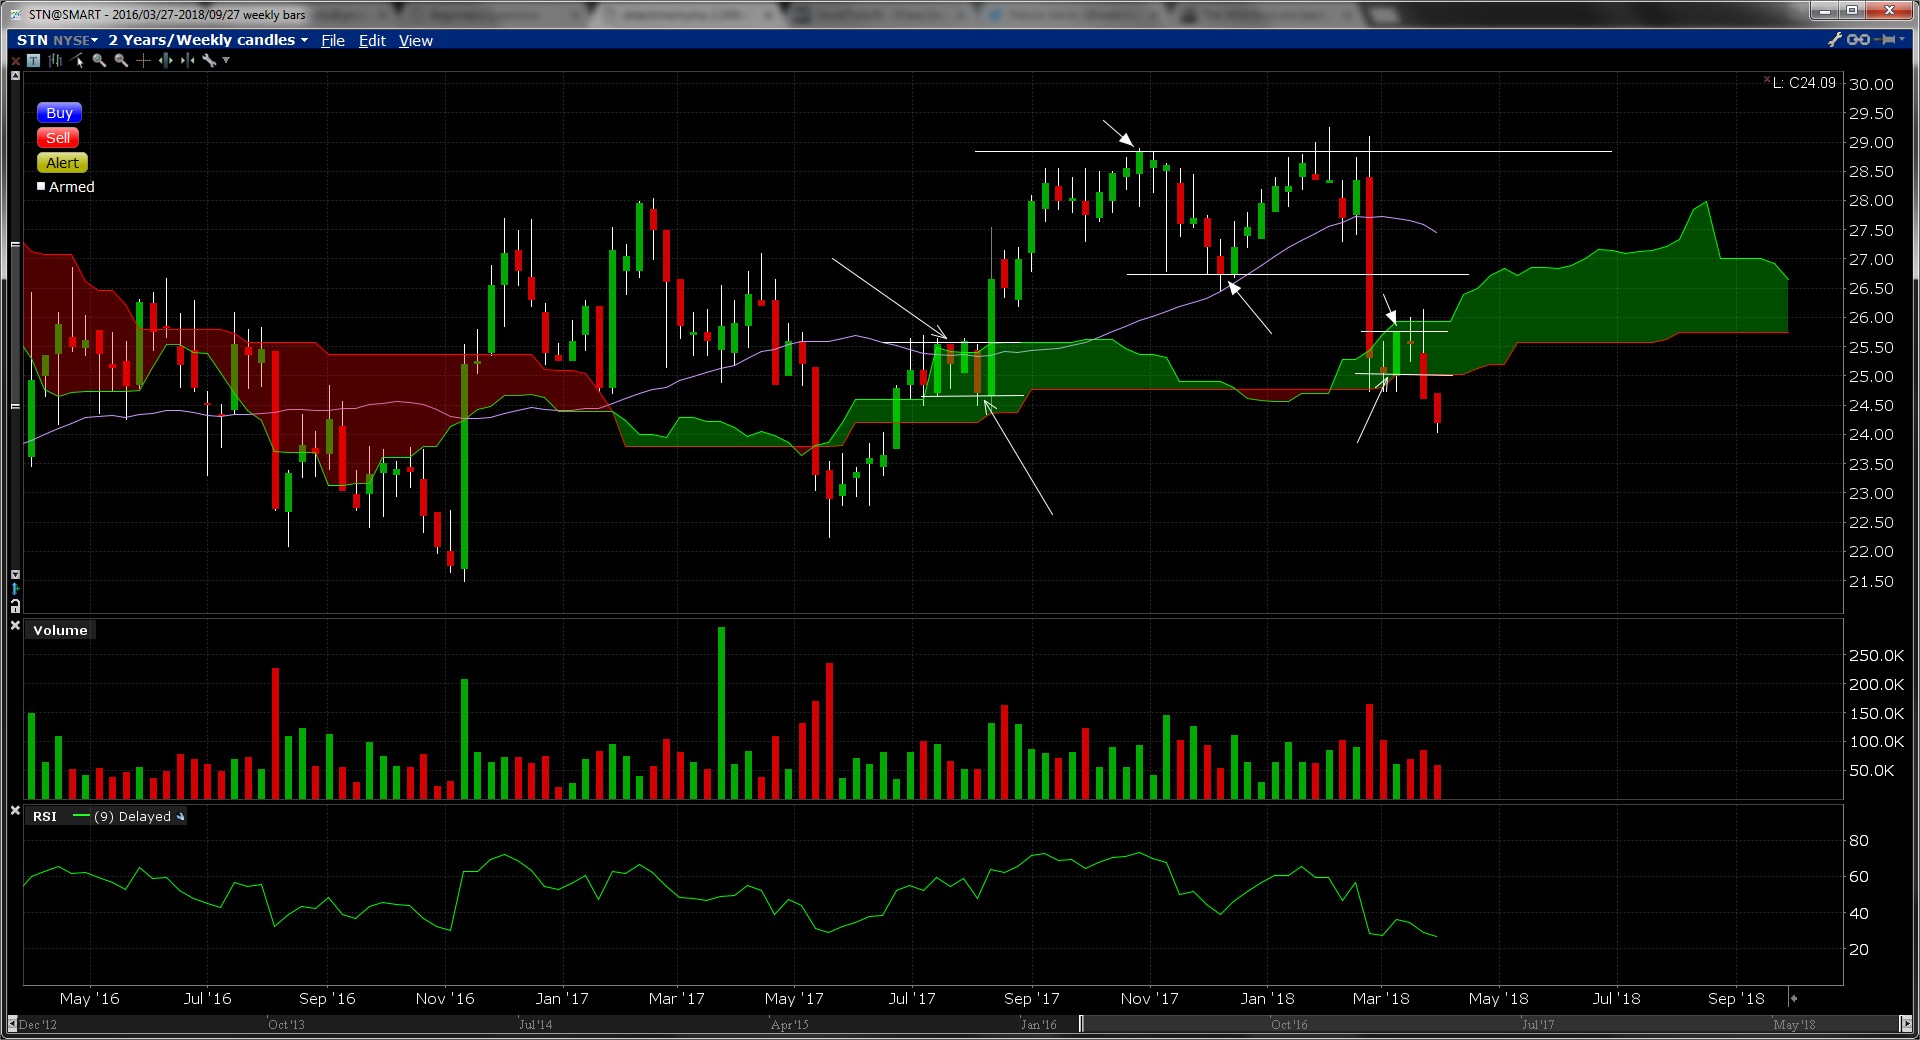Viewport: 1920px width, 1040px height.
Task: Click the 30.00 price axis label
Action: [1871, 85]
